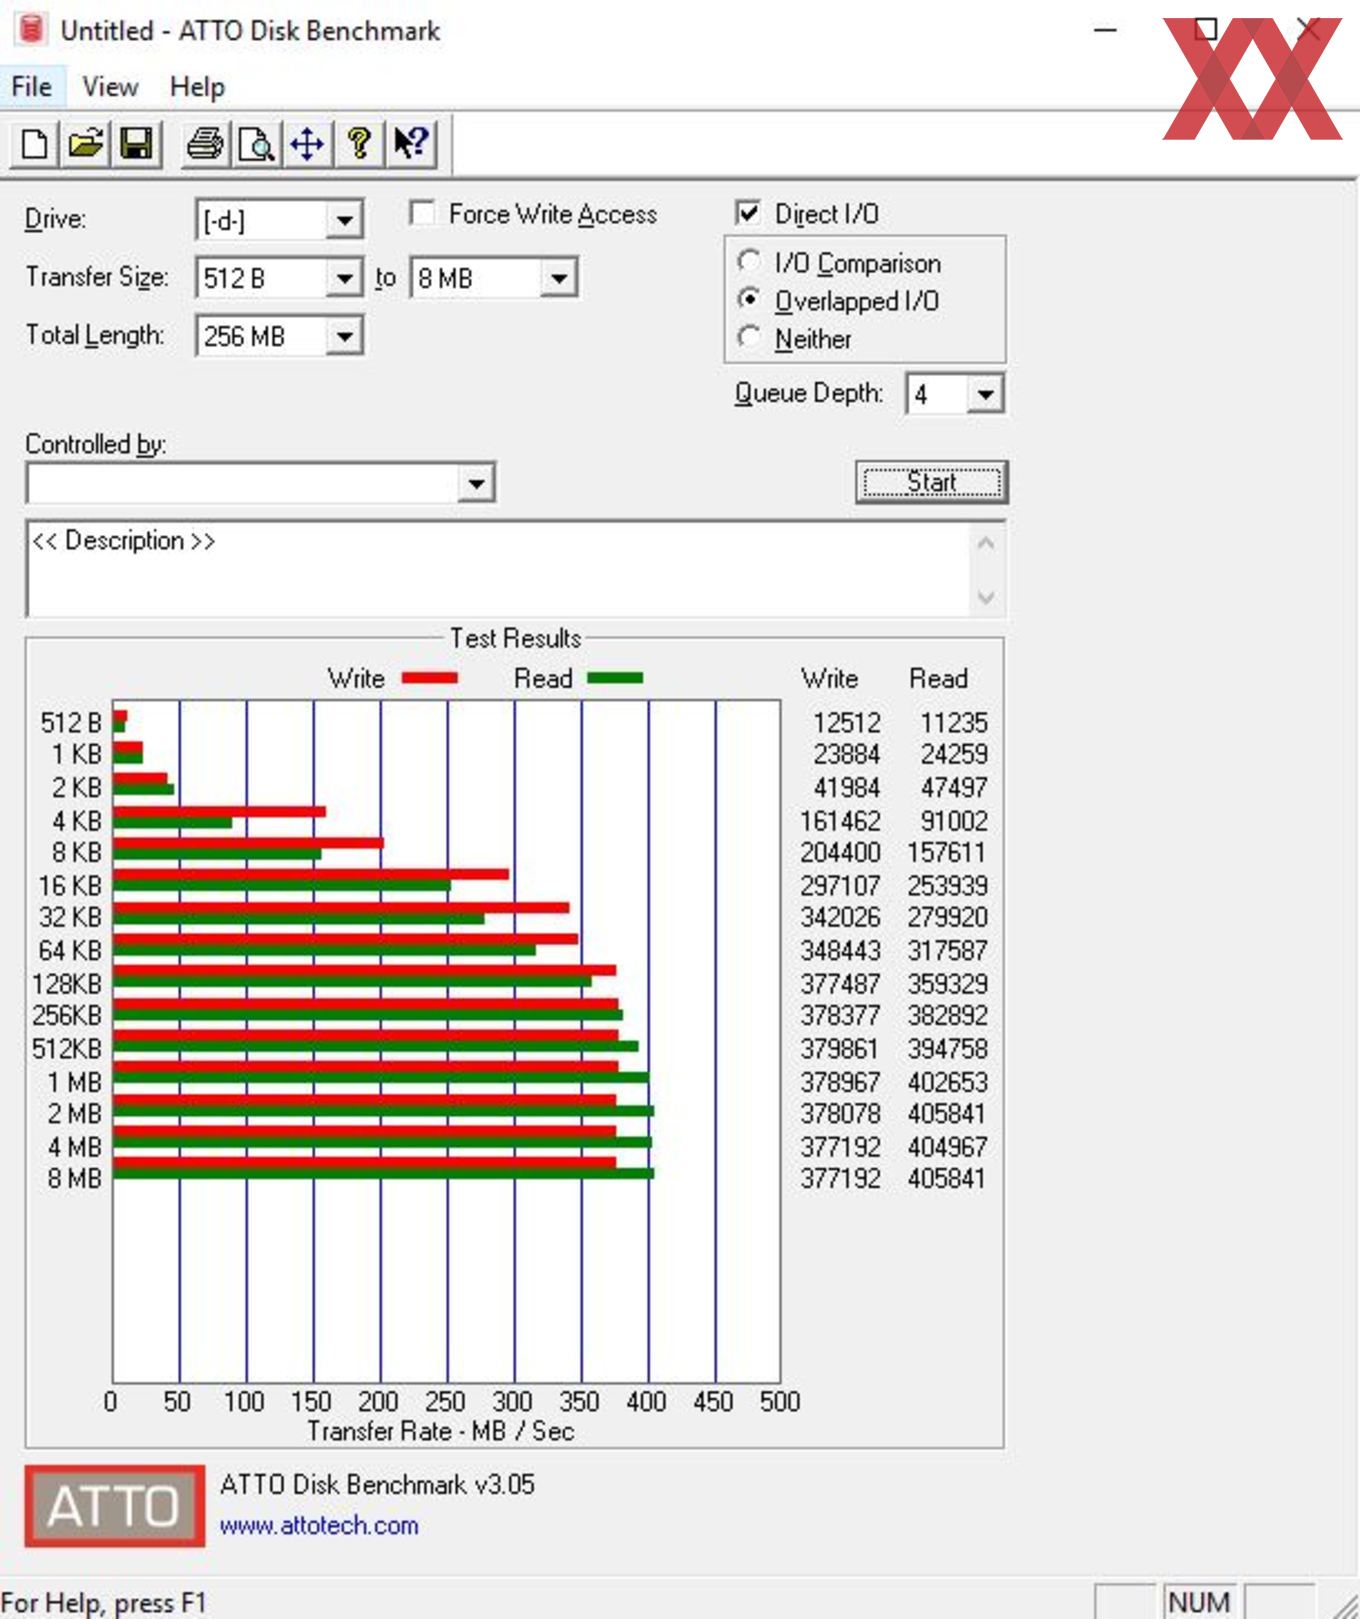Activate the context help arrow icon
The width and height of the screenshot is (1360, 1619).
coord(411,144)
